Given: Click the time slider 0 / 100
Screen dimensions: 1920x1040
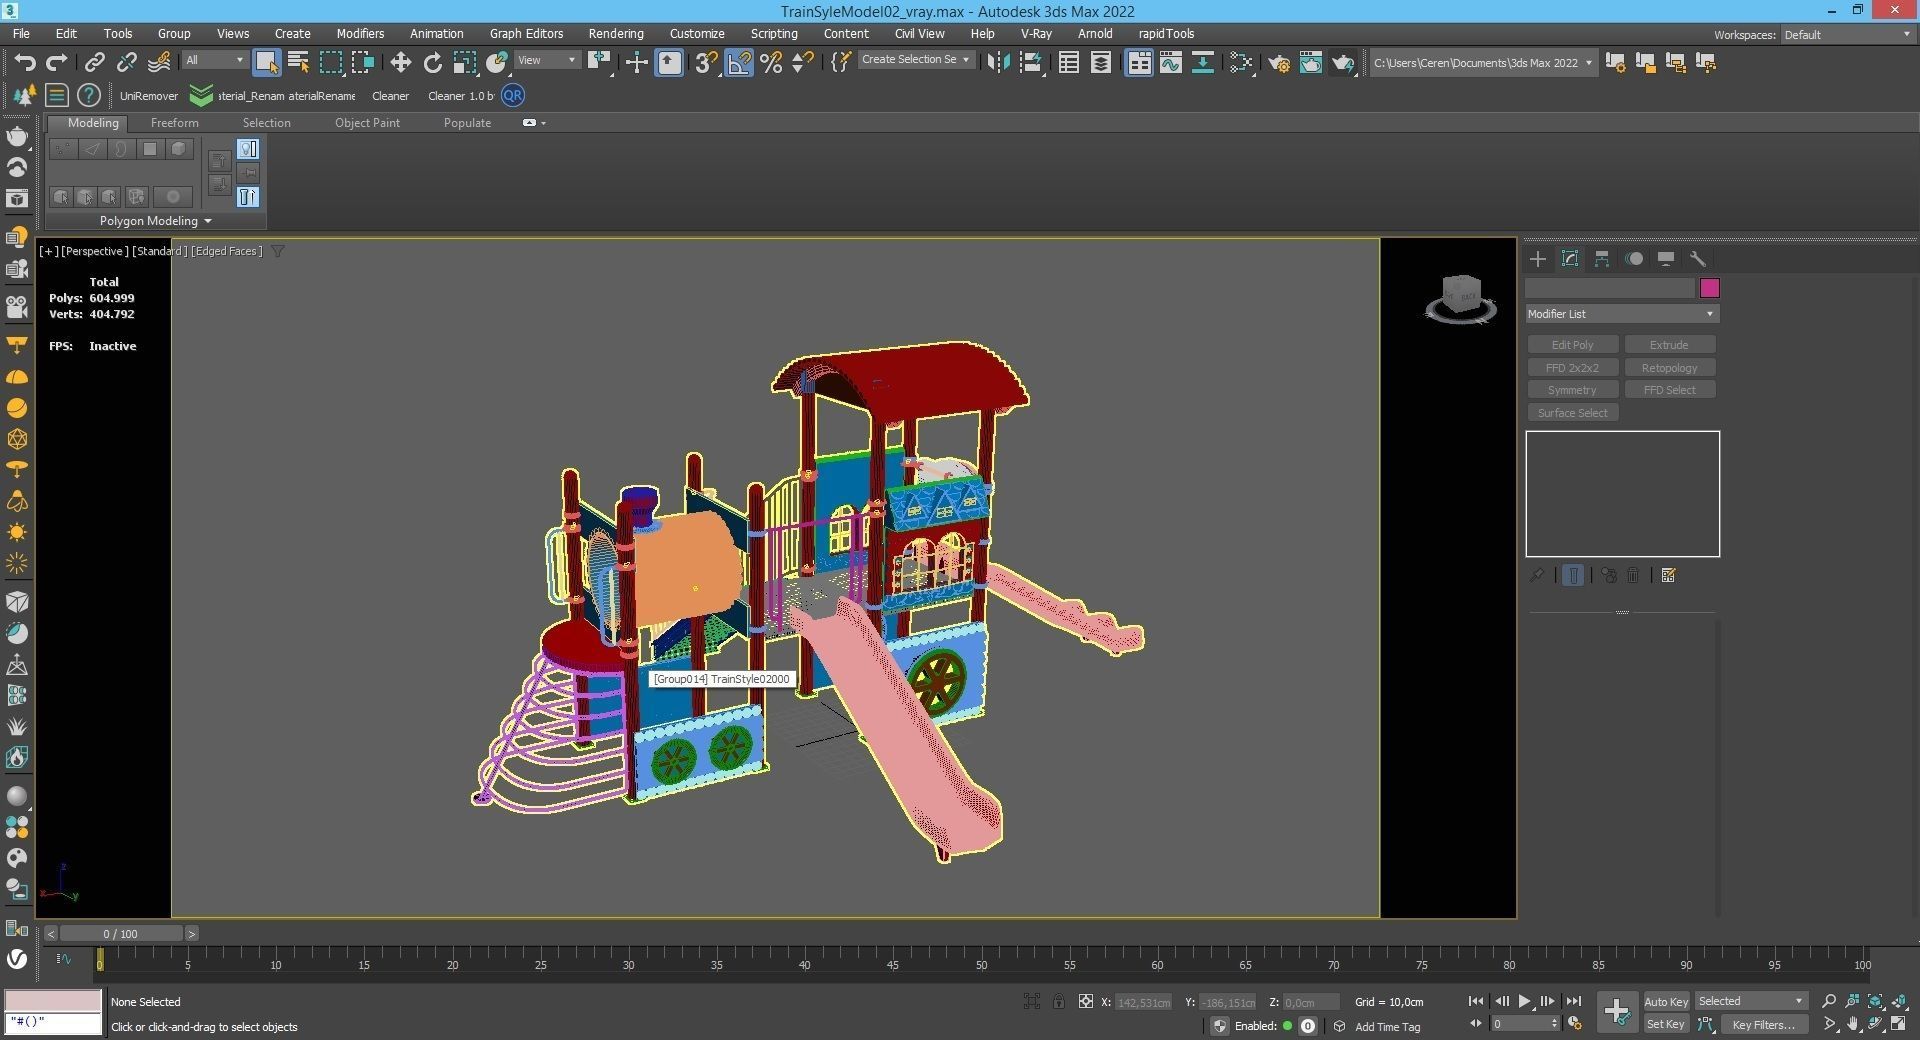Looking at the screenshot, I should (x=121, y=934).
